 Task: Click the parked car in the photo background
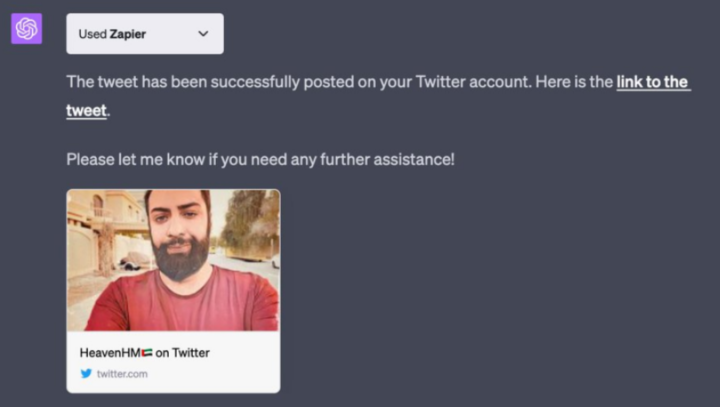point(133,260)
